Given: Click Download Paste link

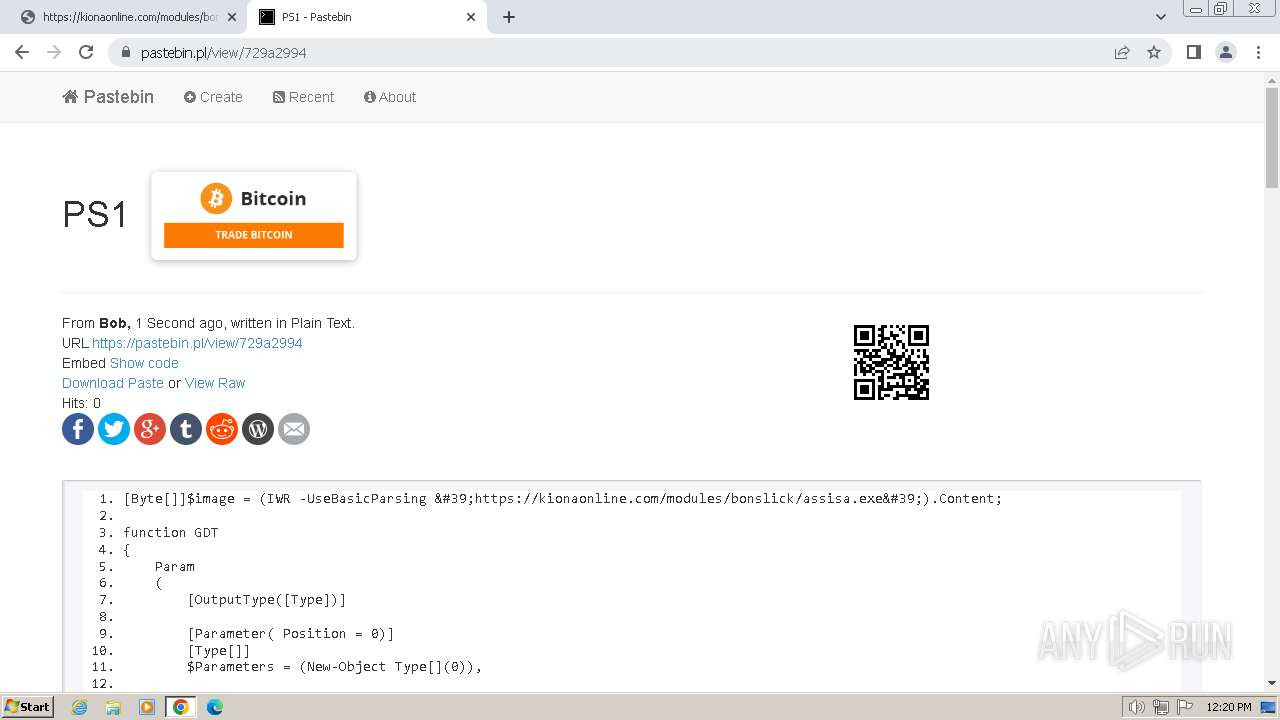Looking at the screenshot, I should (x=113, y=383).
